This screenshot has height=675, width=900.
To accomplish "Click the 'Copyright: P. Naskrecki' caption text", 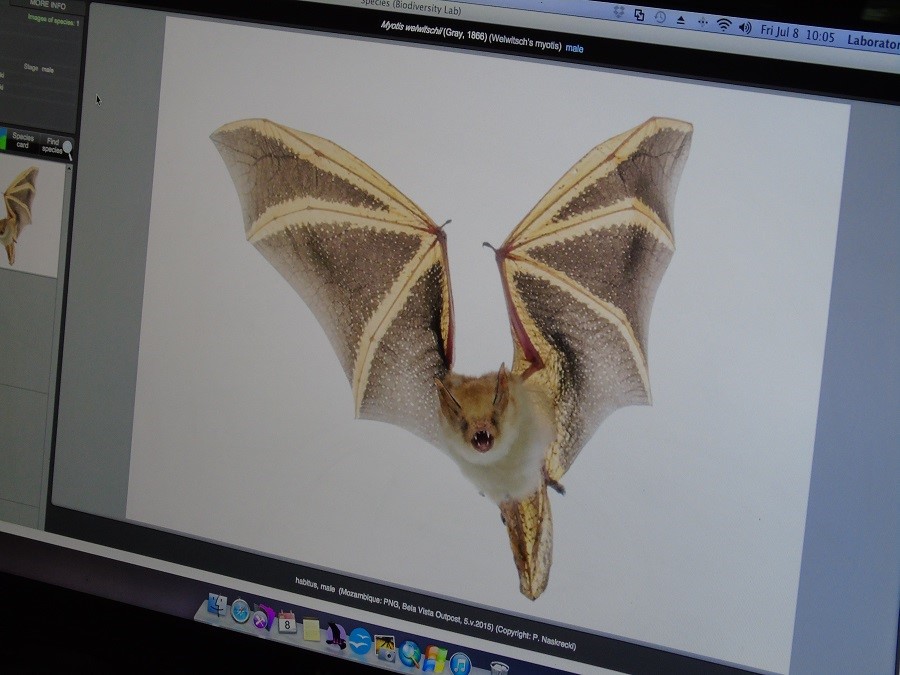I will pyautogui.click(x=534, y=637).
